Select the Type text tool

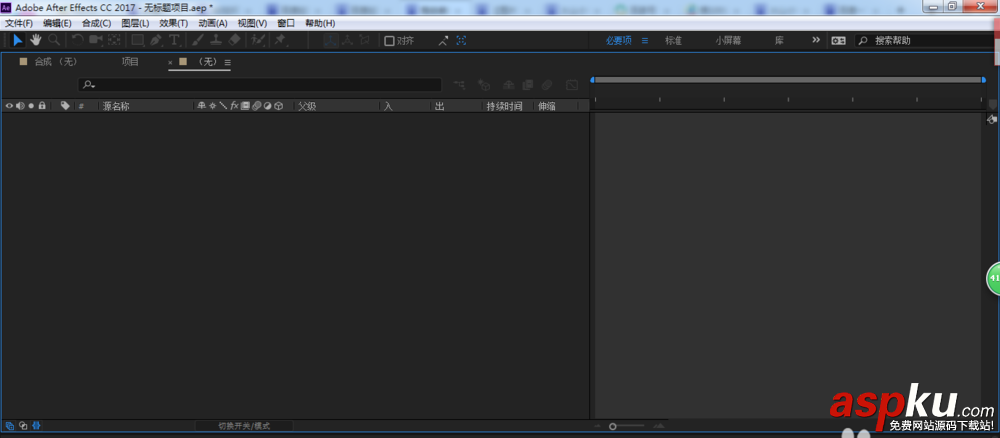[x=174, y=40]
